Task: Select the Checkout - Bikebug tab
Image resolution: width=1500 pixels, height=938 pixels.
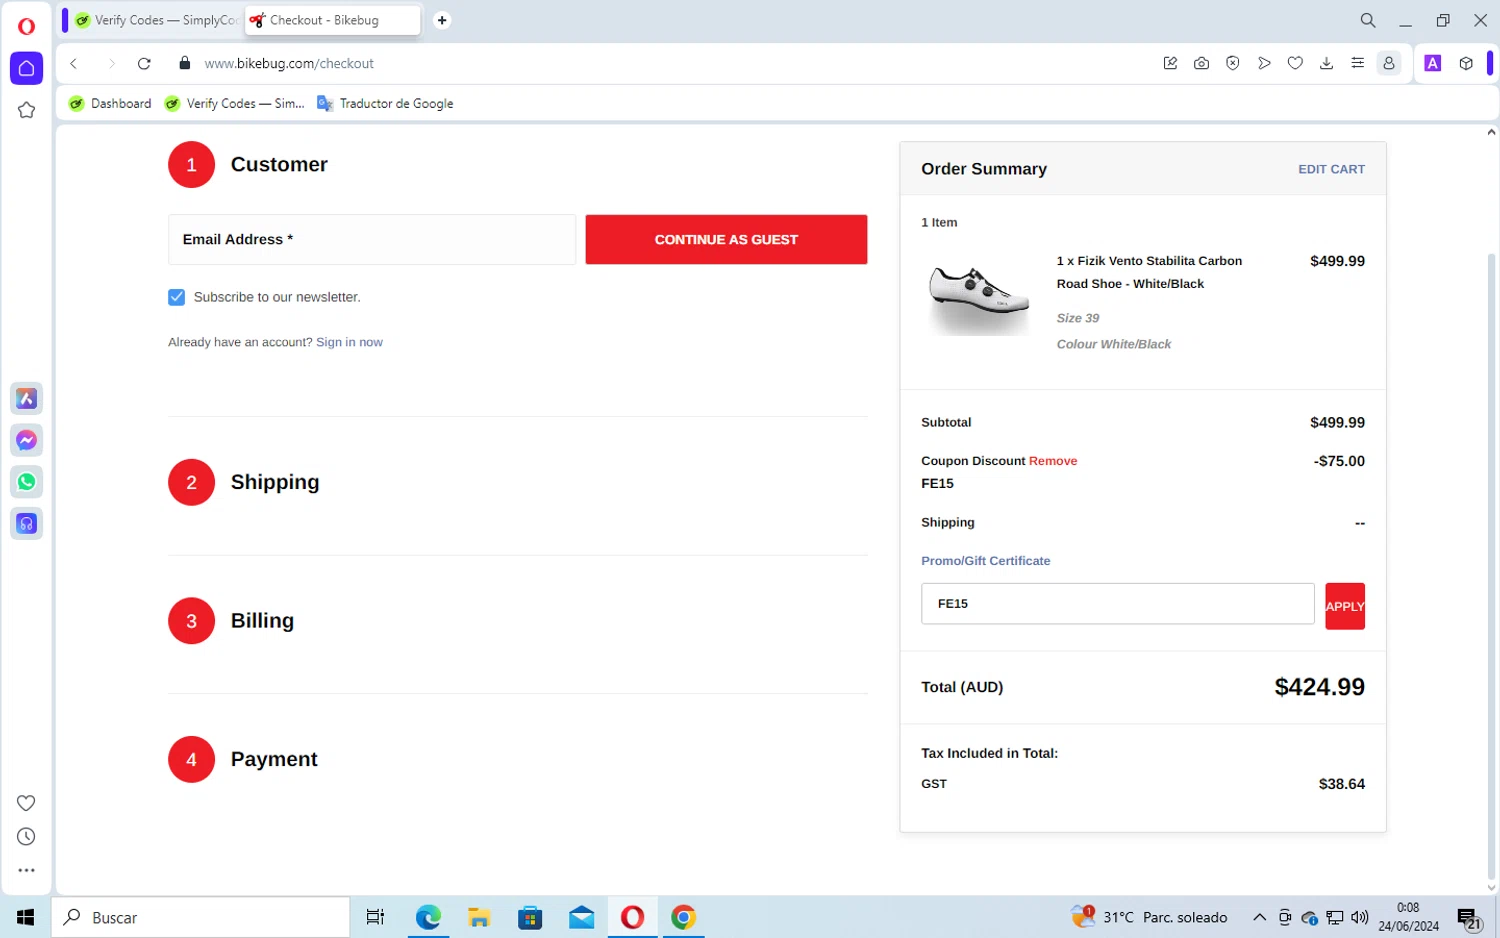Action: point(332,20)
